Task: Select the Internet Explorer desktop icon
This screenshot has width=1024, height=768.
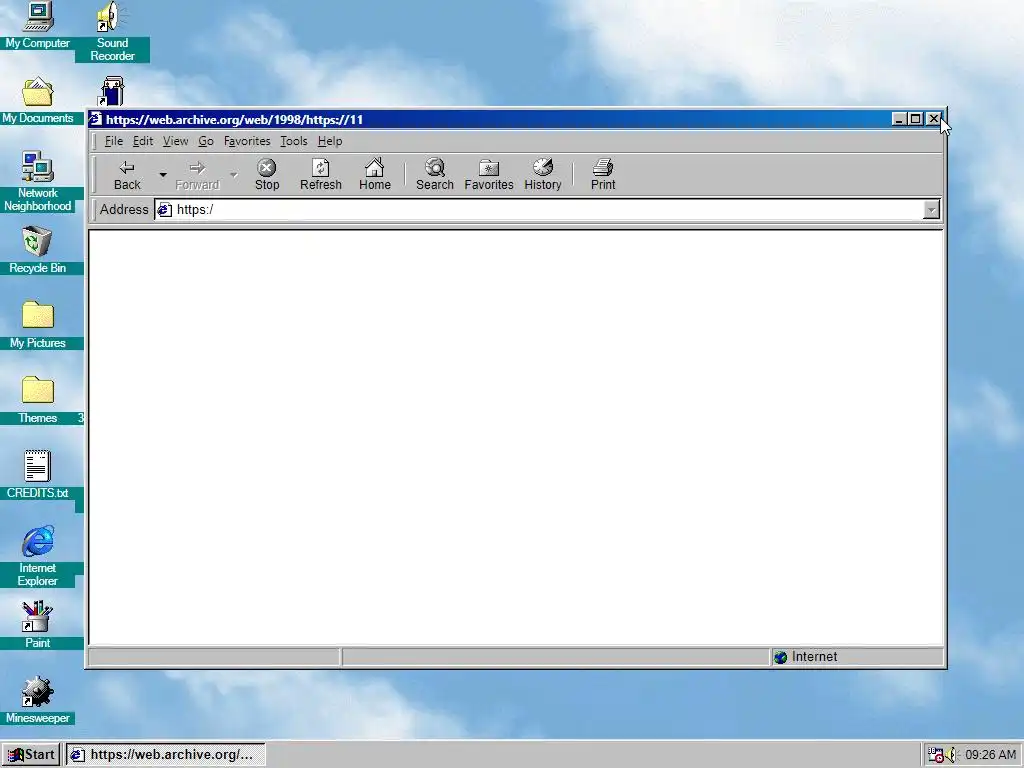Action: point(38,555)
